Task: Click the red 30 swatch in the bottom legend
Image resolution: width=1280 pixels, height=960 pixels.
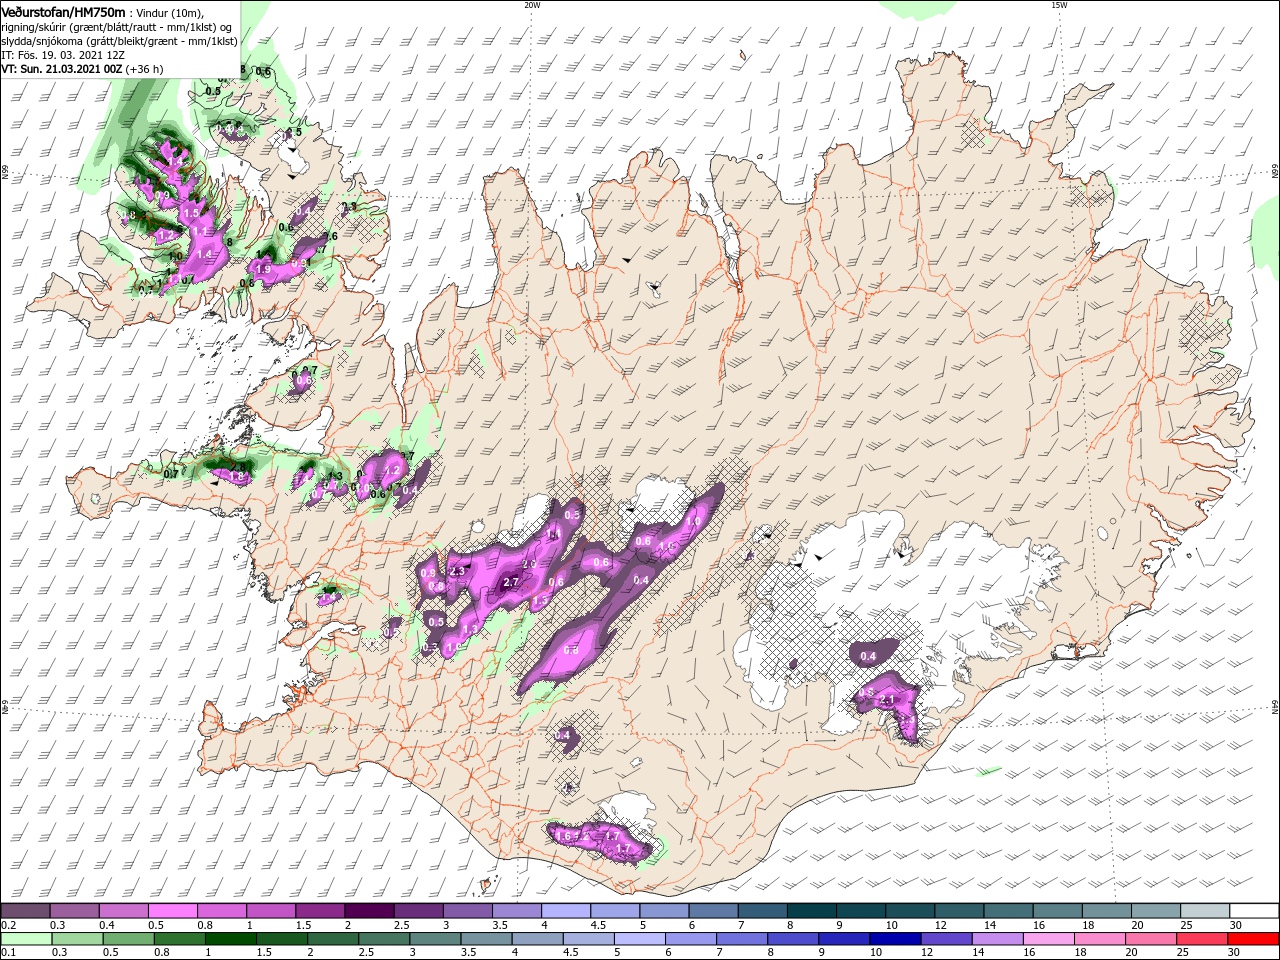Action: 1254,939
